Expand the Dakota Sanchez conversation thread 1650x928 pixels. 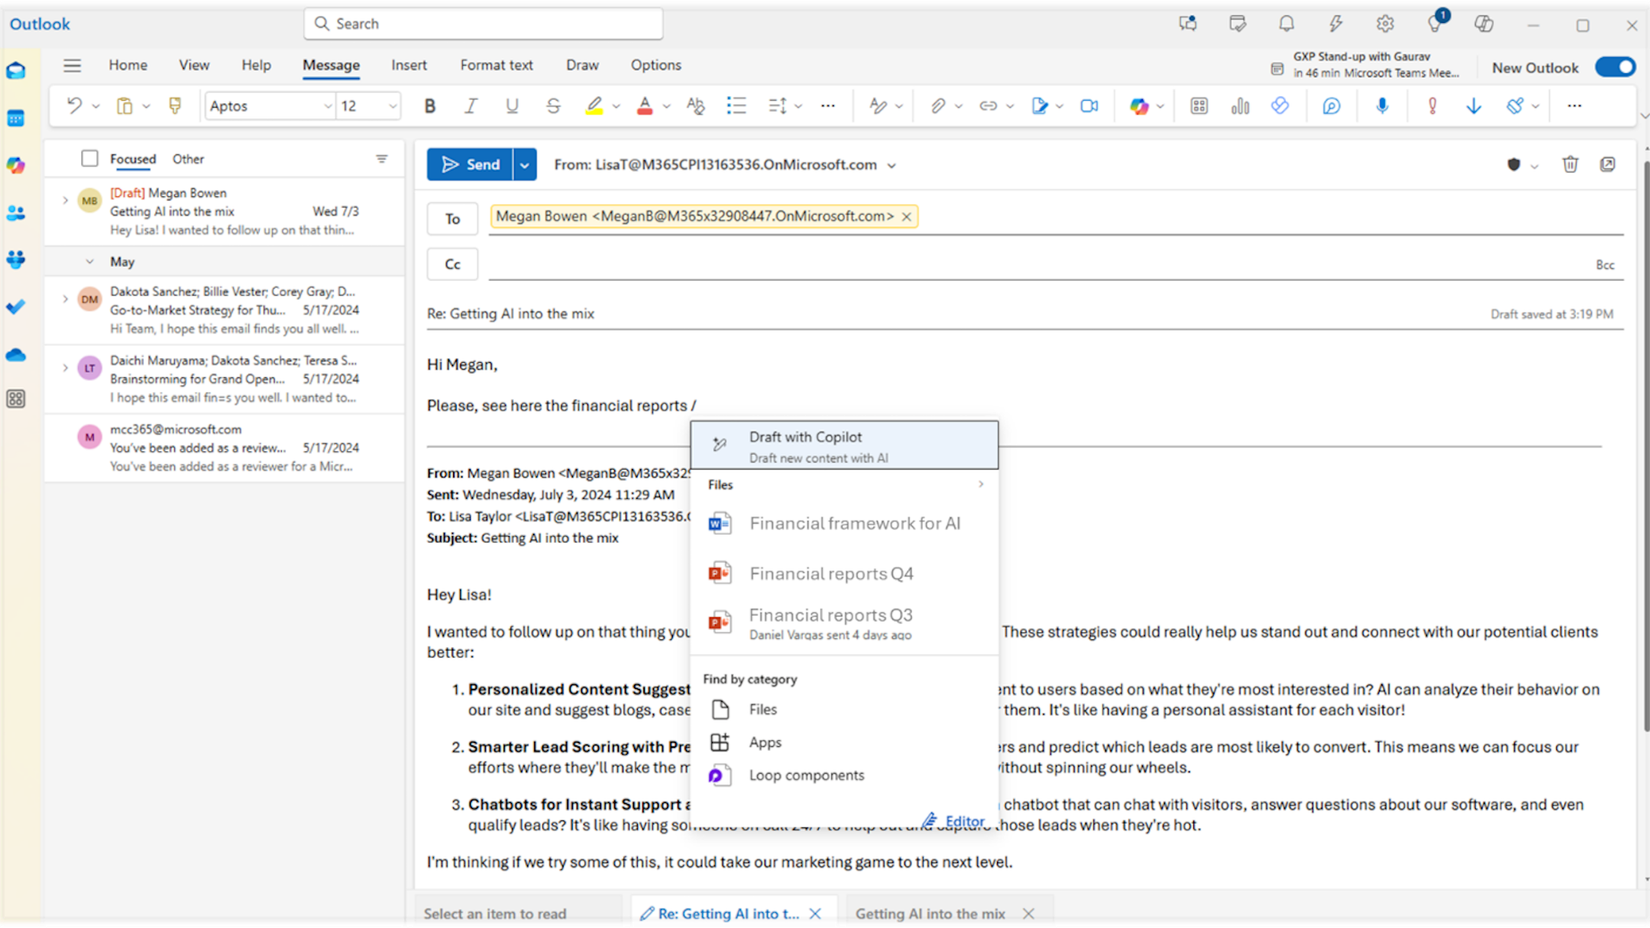pyautogui.click(x=65, y=299)
